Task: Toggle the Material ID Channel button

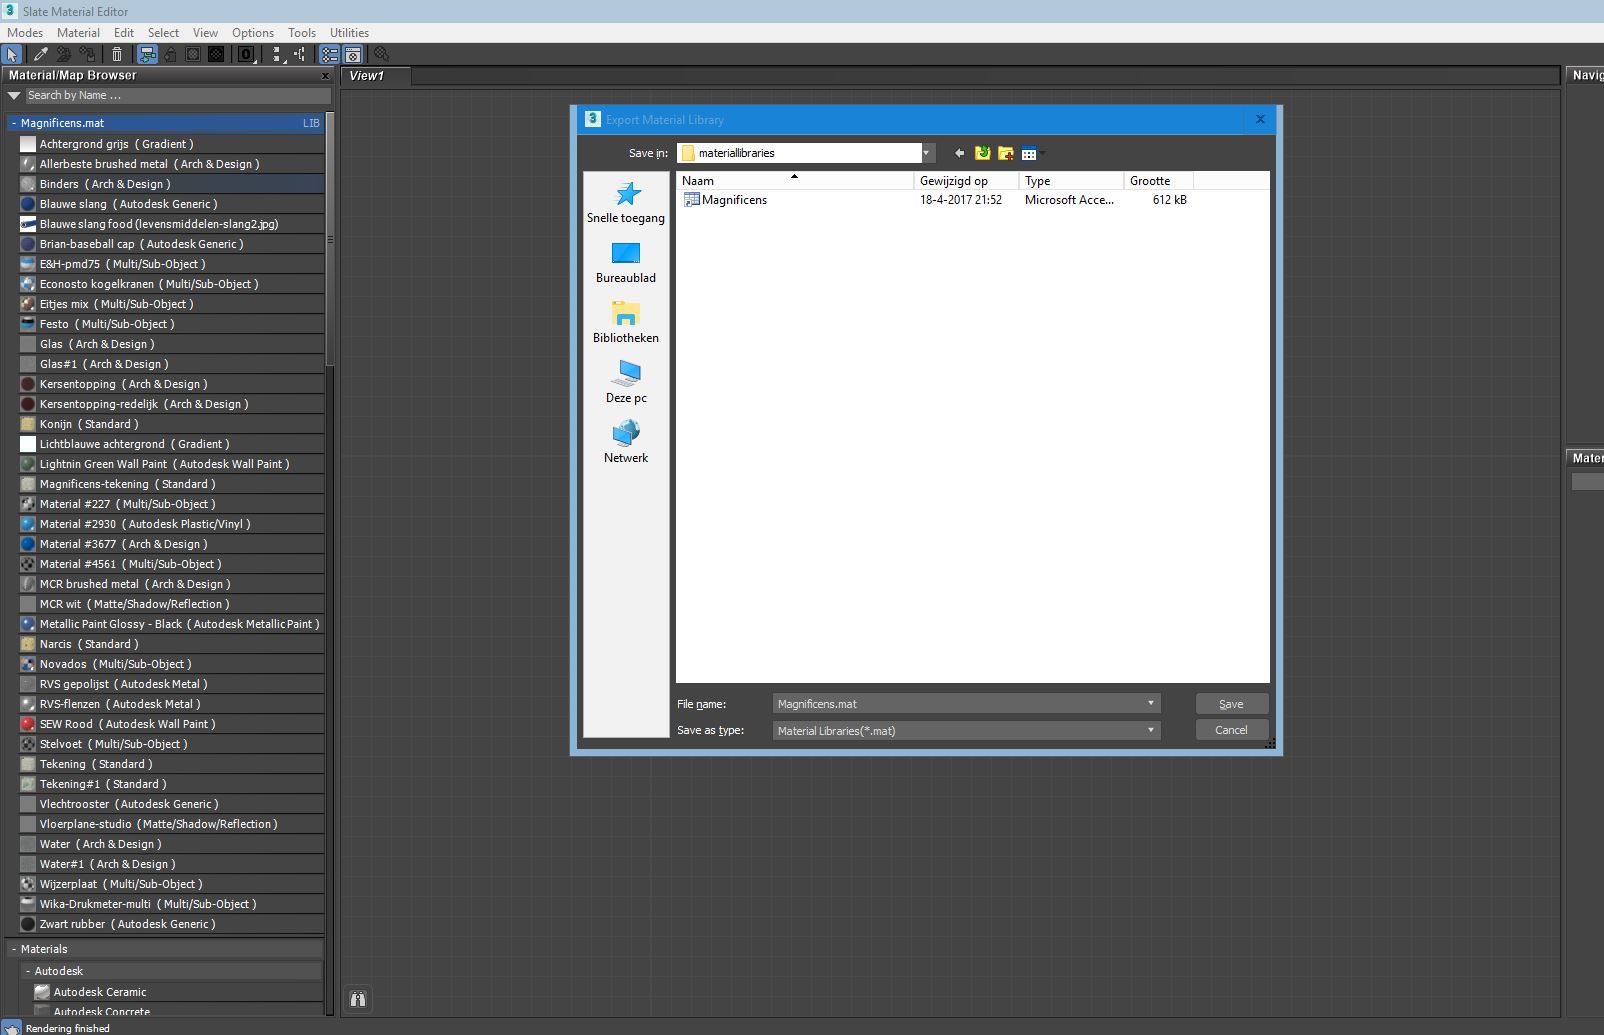Action: coord(246,55)
